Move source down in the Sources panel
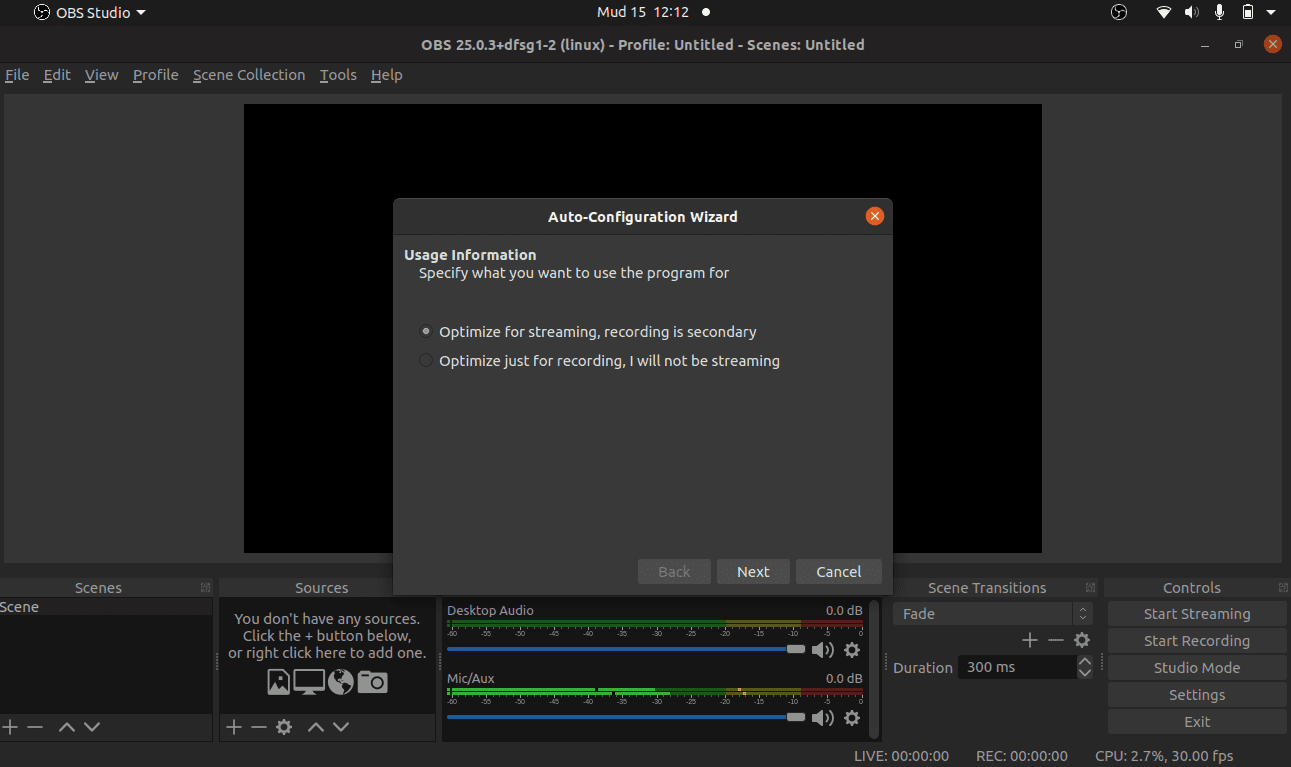The height and width of the screenshot is (767, 1291). pyautogui.click(x=341, y=727)
